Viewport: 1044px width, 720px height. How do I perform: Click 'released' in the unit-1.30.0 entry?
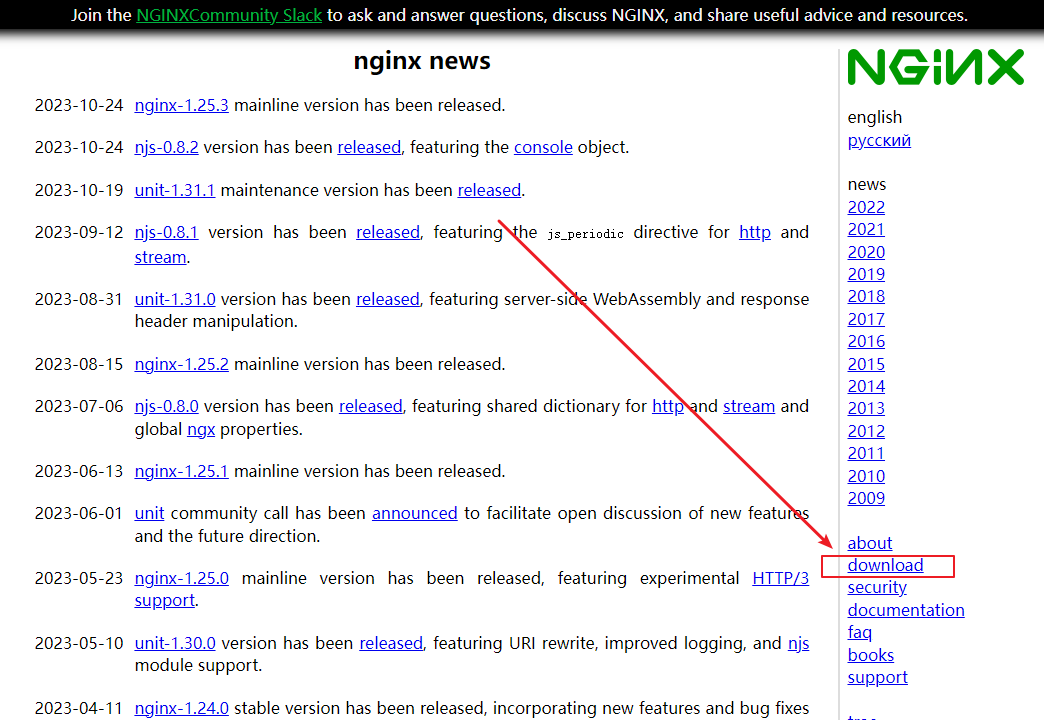[x=392, y=643]
